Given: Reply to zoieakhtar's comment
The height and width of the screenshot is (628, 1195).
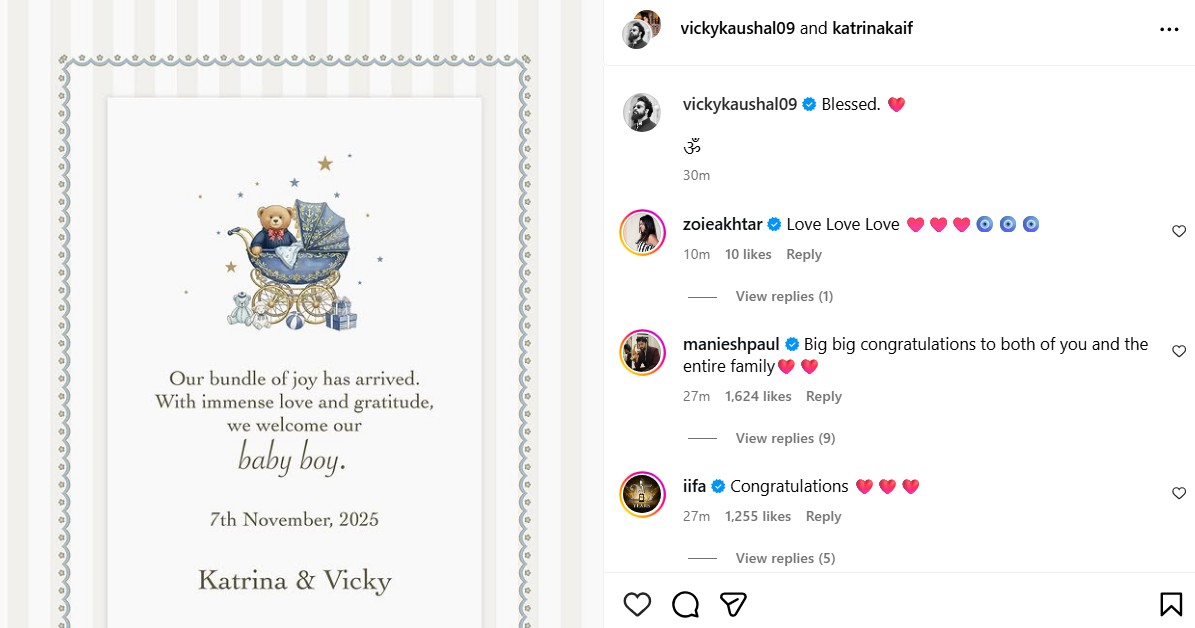Looking at the screenshot, I should tap(803, 254).
